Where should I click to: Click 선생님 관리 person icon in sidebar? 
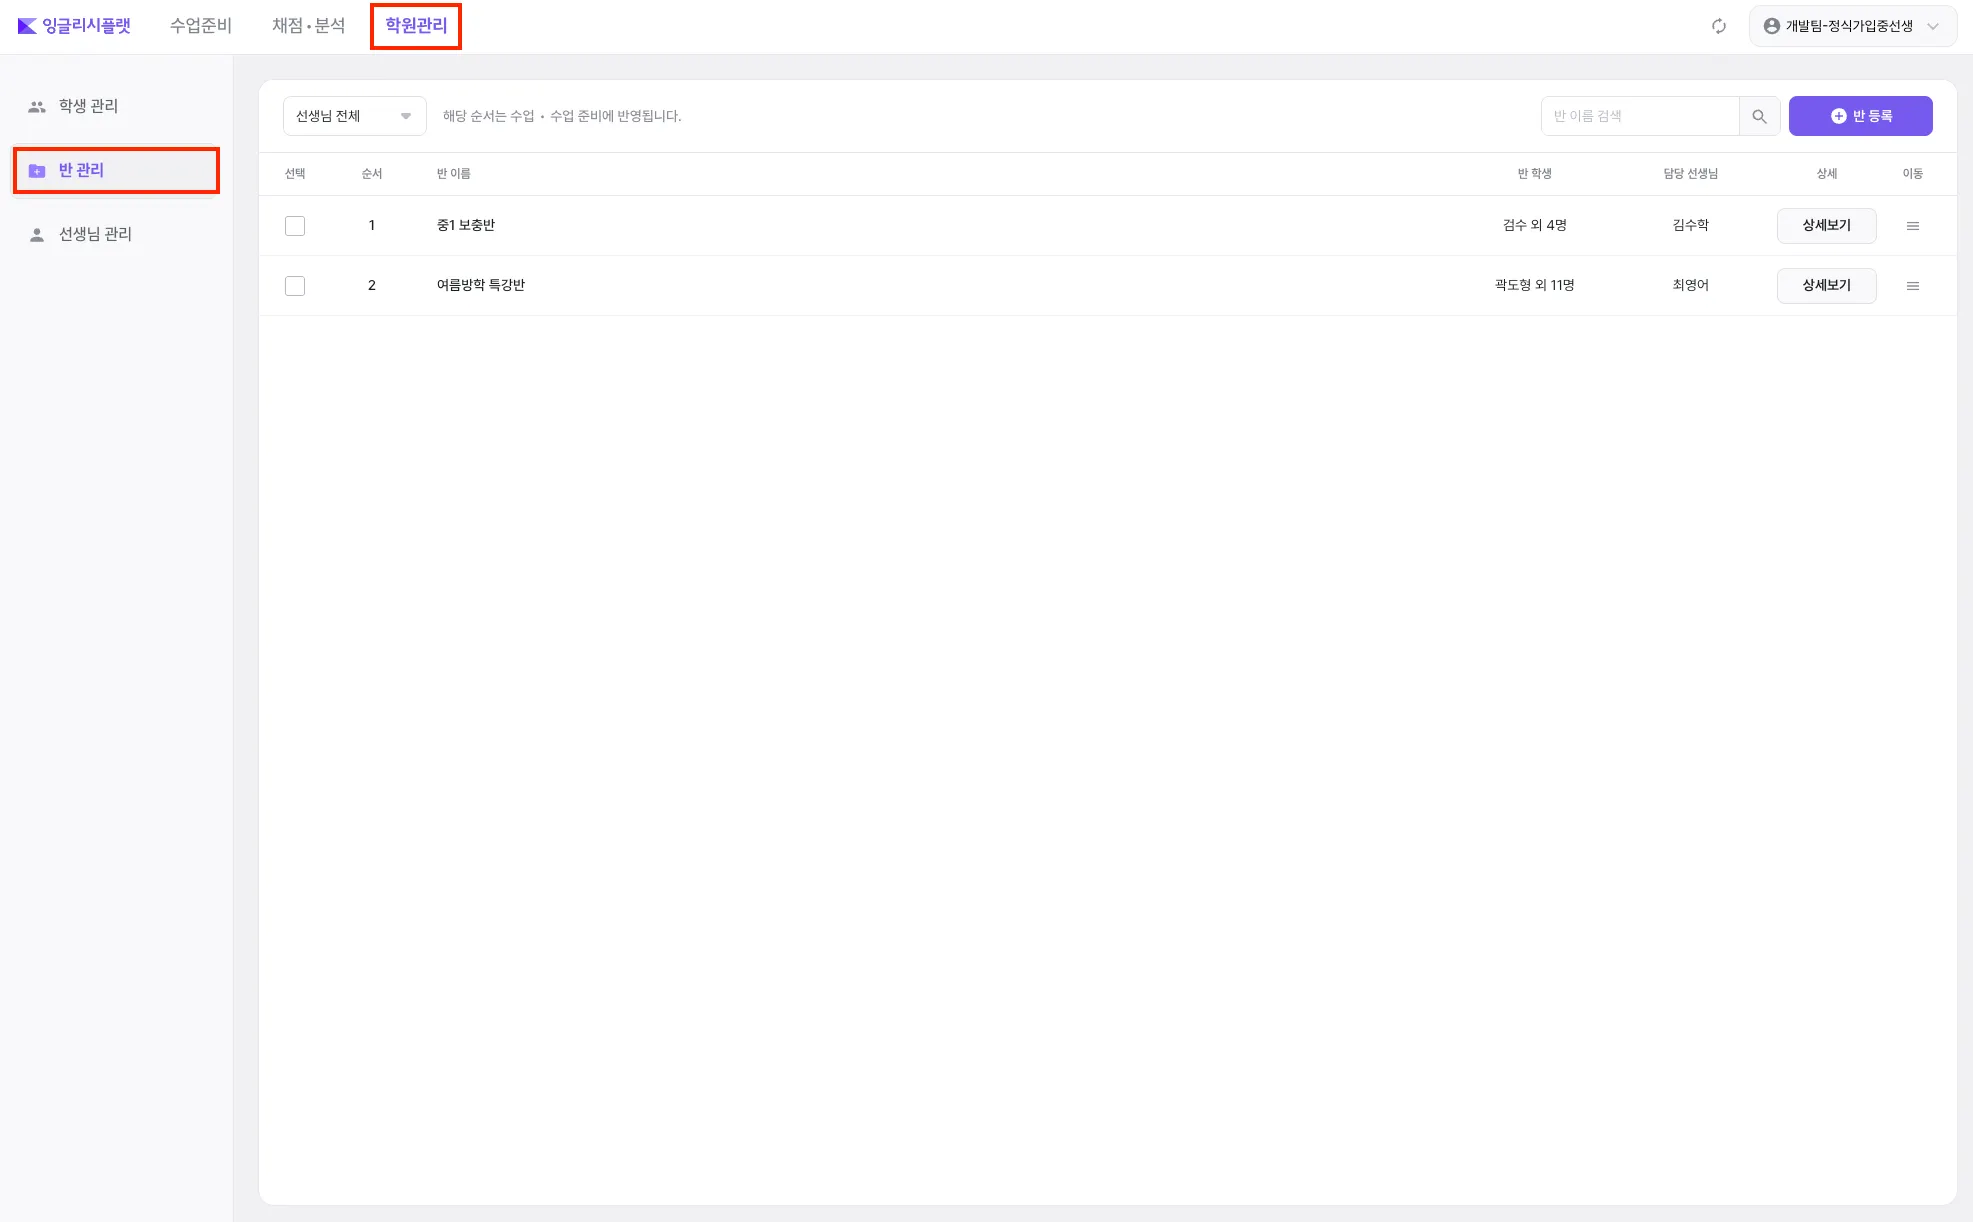[x=37, y=235]
